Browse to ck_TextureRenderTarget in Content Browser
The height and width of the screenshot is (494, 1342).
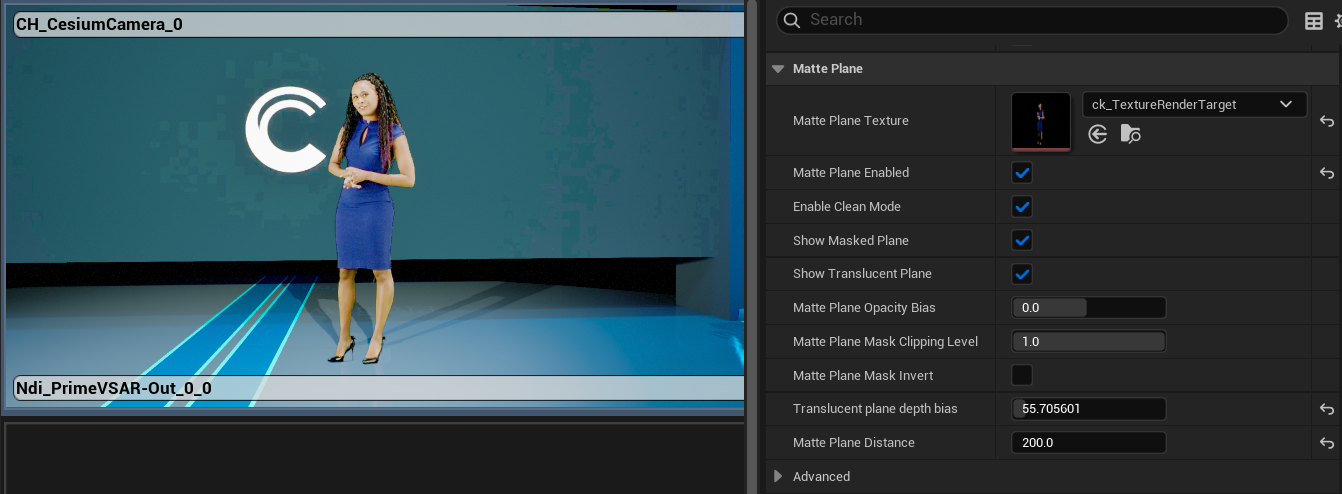tap(1131, 134)
